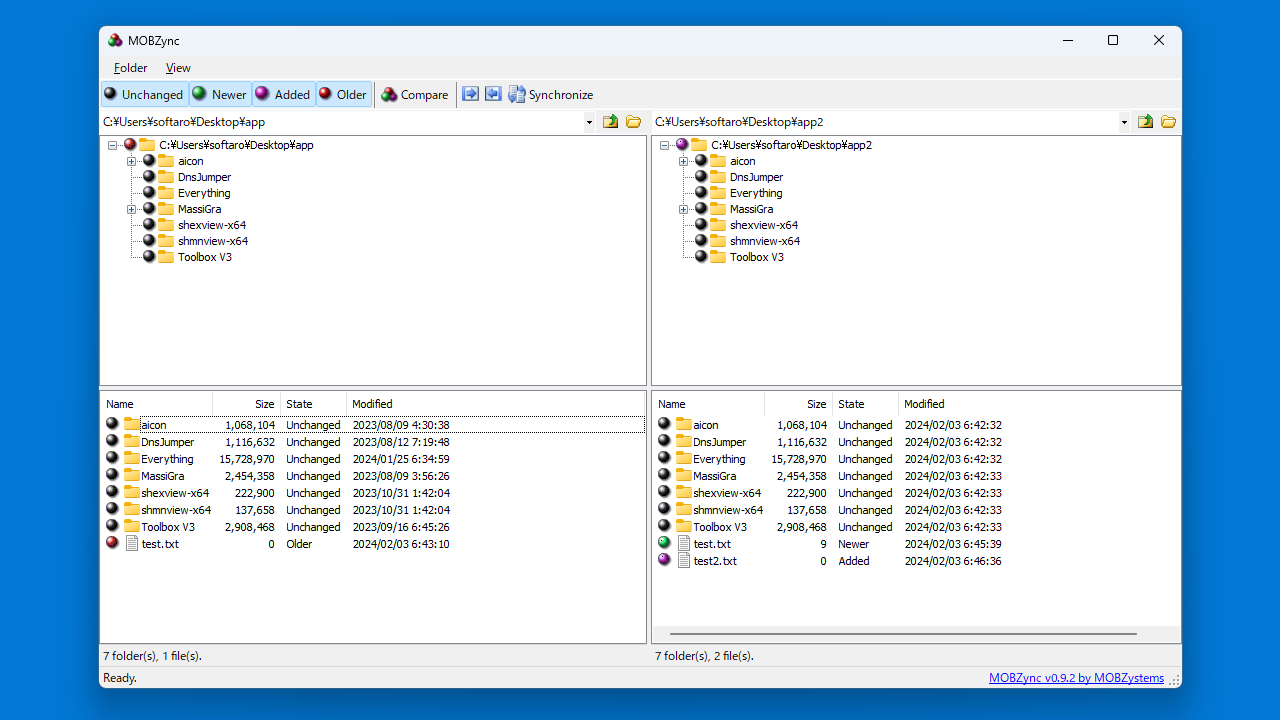Click the right list horizontal scrollbar

(x=903, y=634)
